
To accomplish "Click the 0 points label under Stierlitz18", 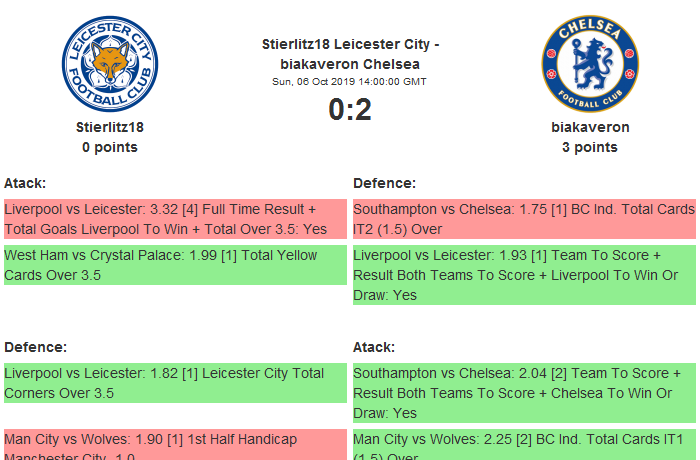I will 110,147.
